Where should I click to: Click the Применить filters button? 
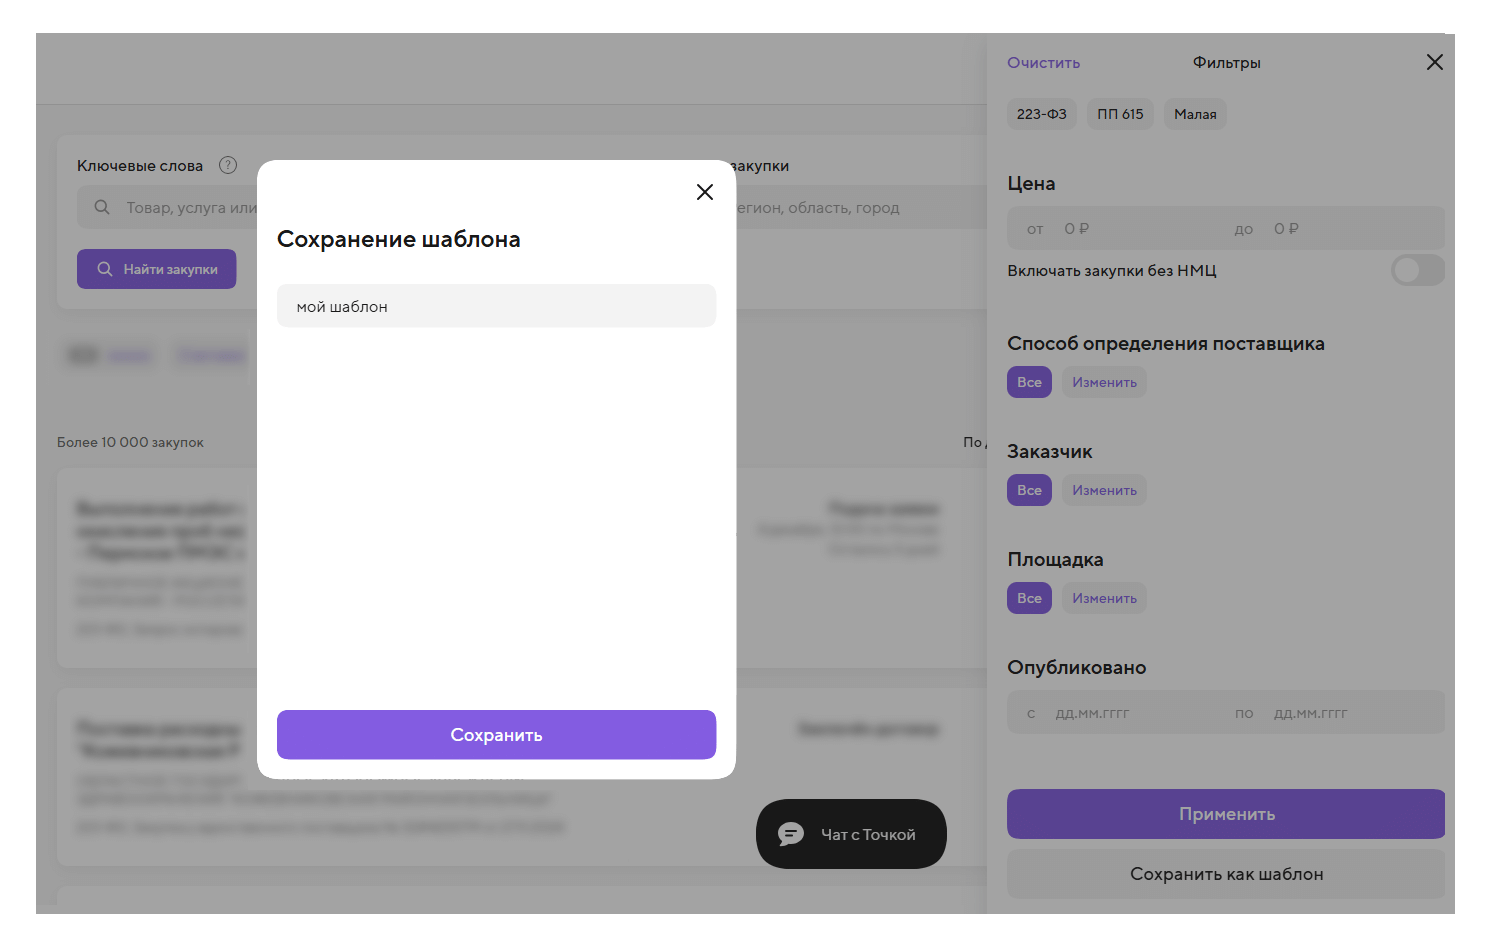click(1226, 814)
